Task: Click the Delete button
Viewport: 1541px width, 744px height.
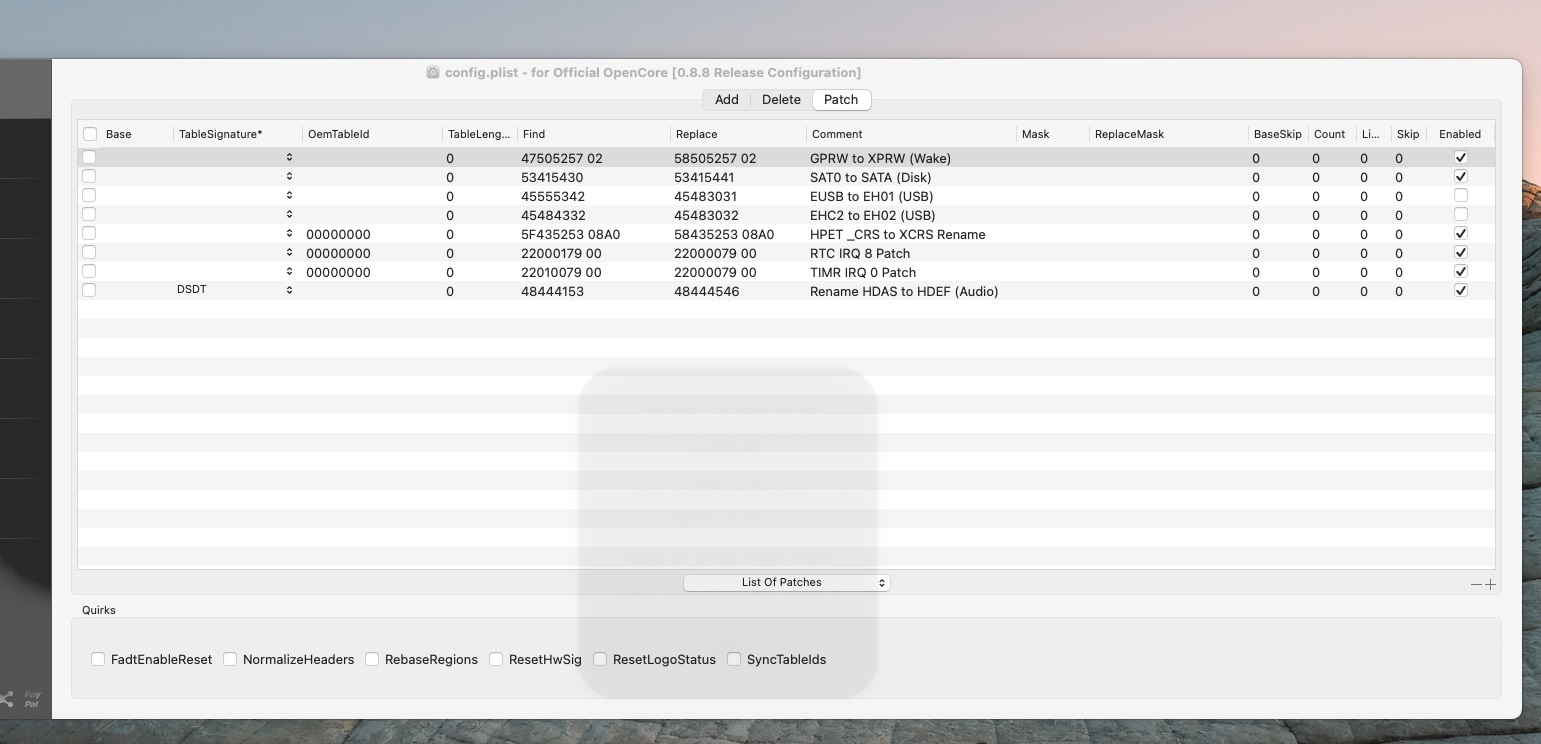Action: click(780, 99)
